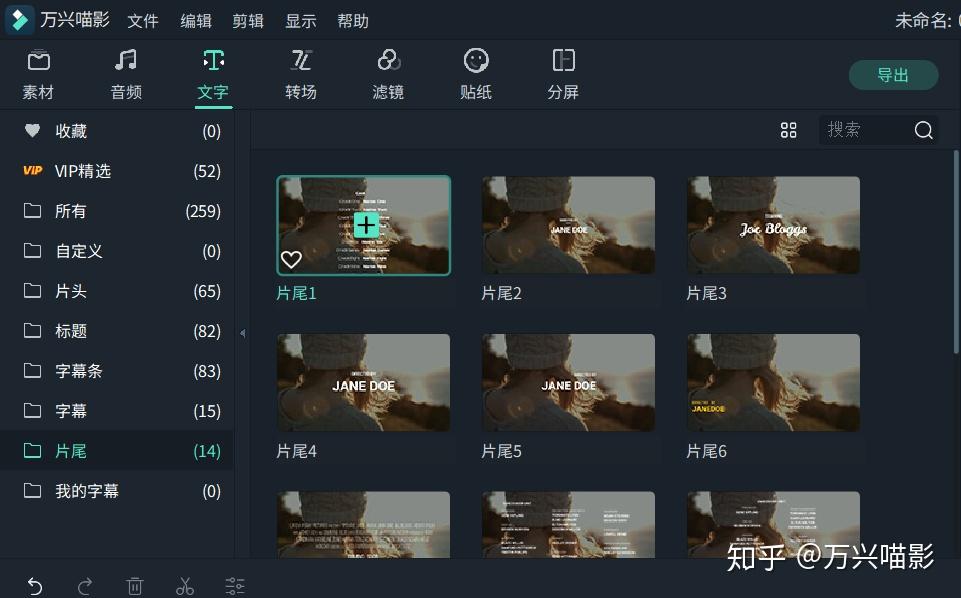Select the scissors cut icon

coord(185,586)
